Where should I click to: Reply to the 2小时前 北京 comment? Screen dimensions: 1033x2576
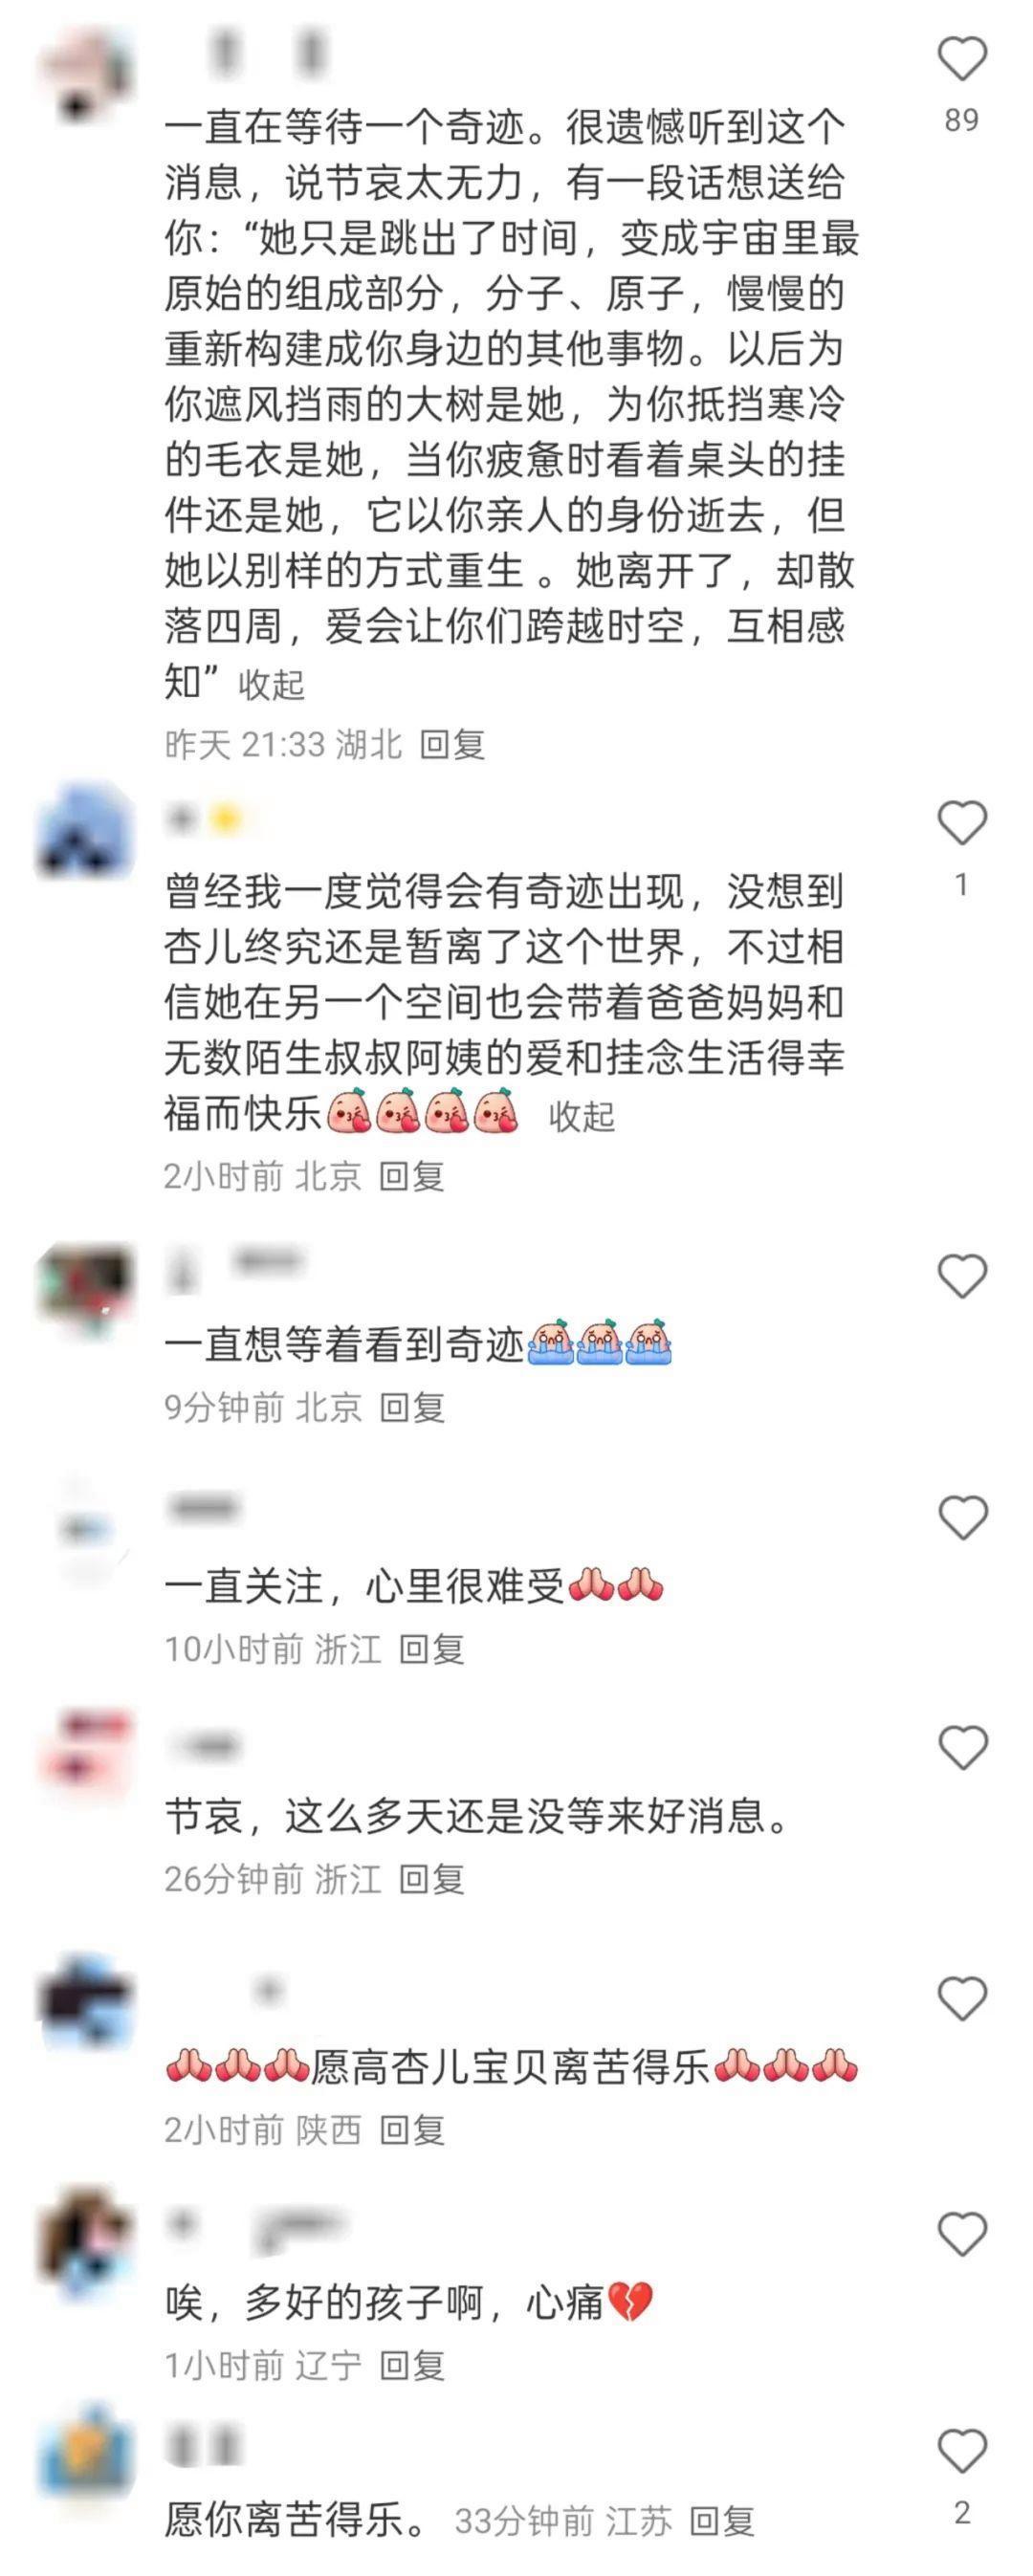coord(412,1177)
